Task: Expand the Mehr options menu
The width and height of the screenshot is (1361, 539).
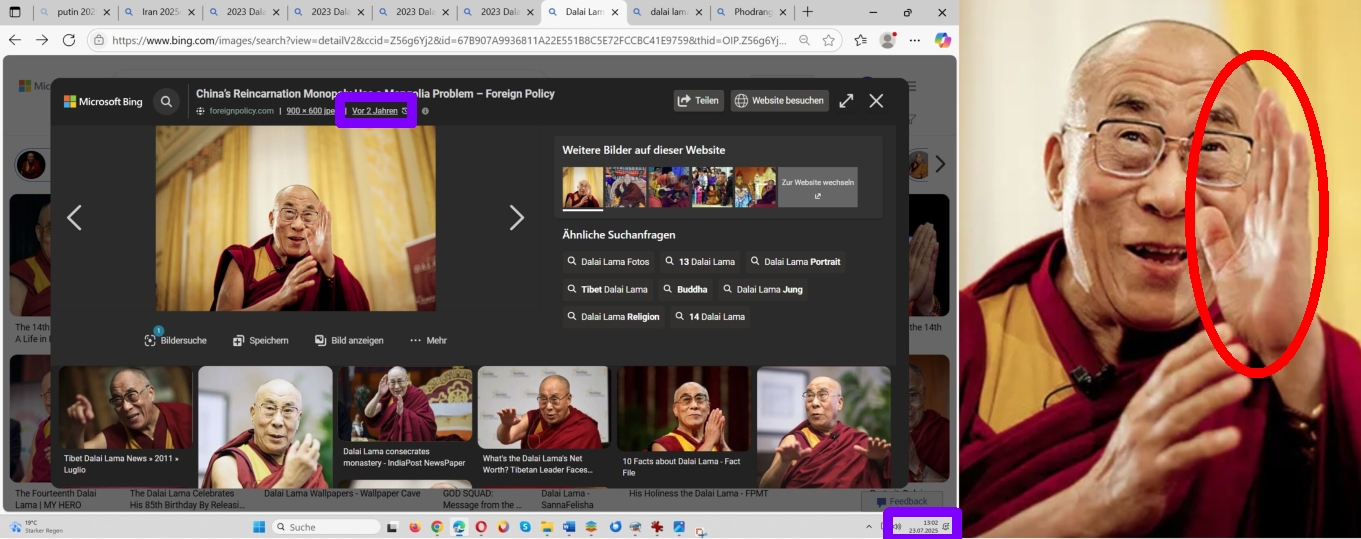Action: tap(428, 340)
